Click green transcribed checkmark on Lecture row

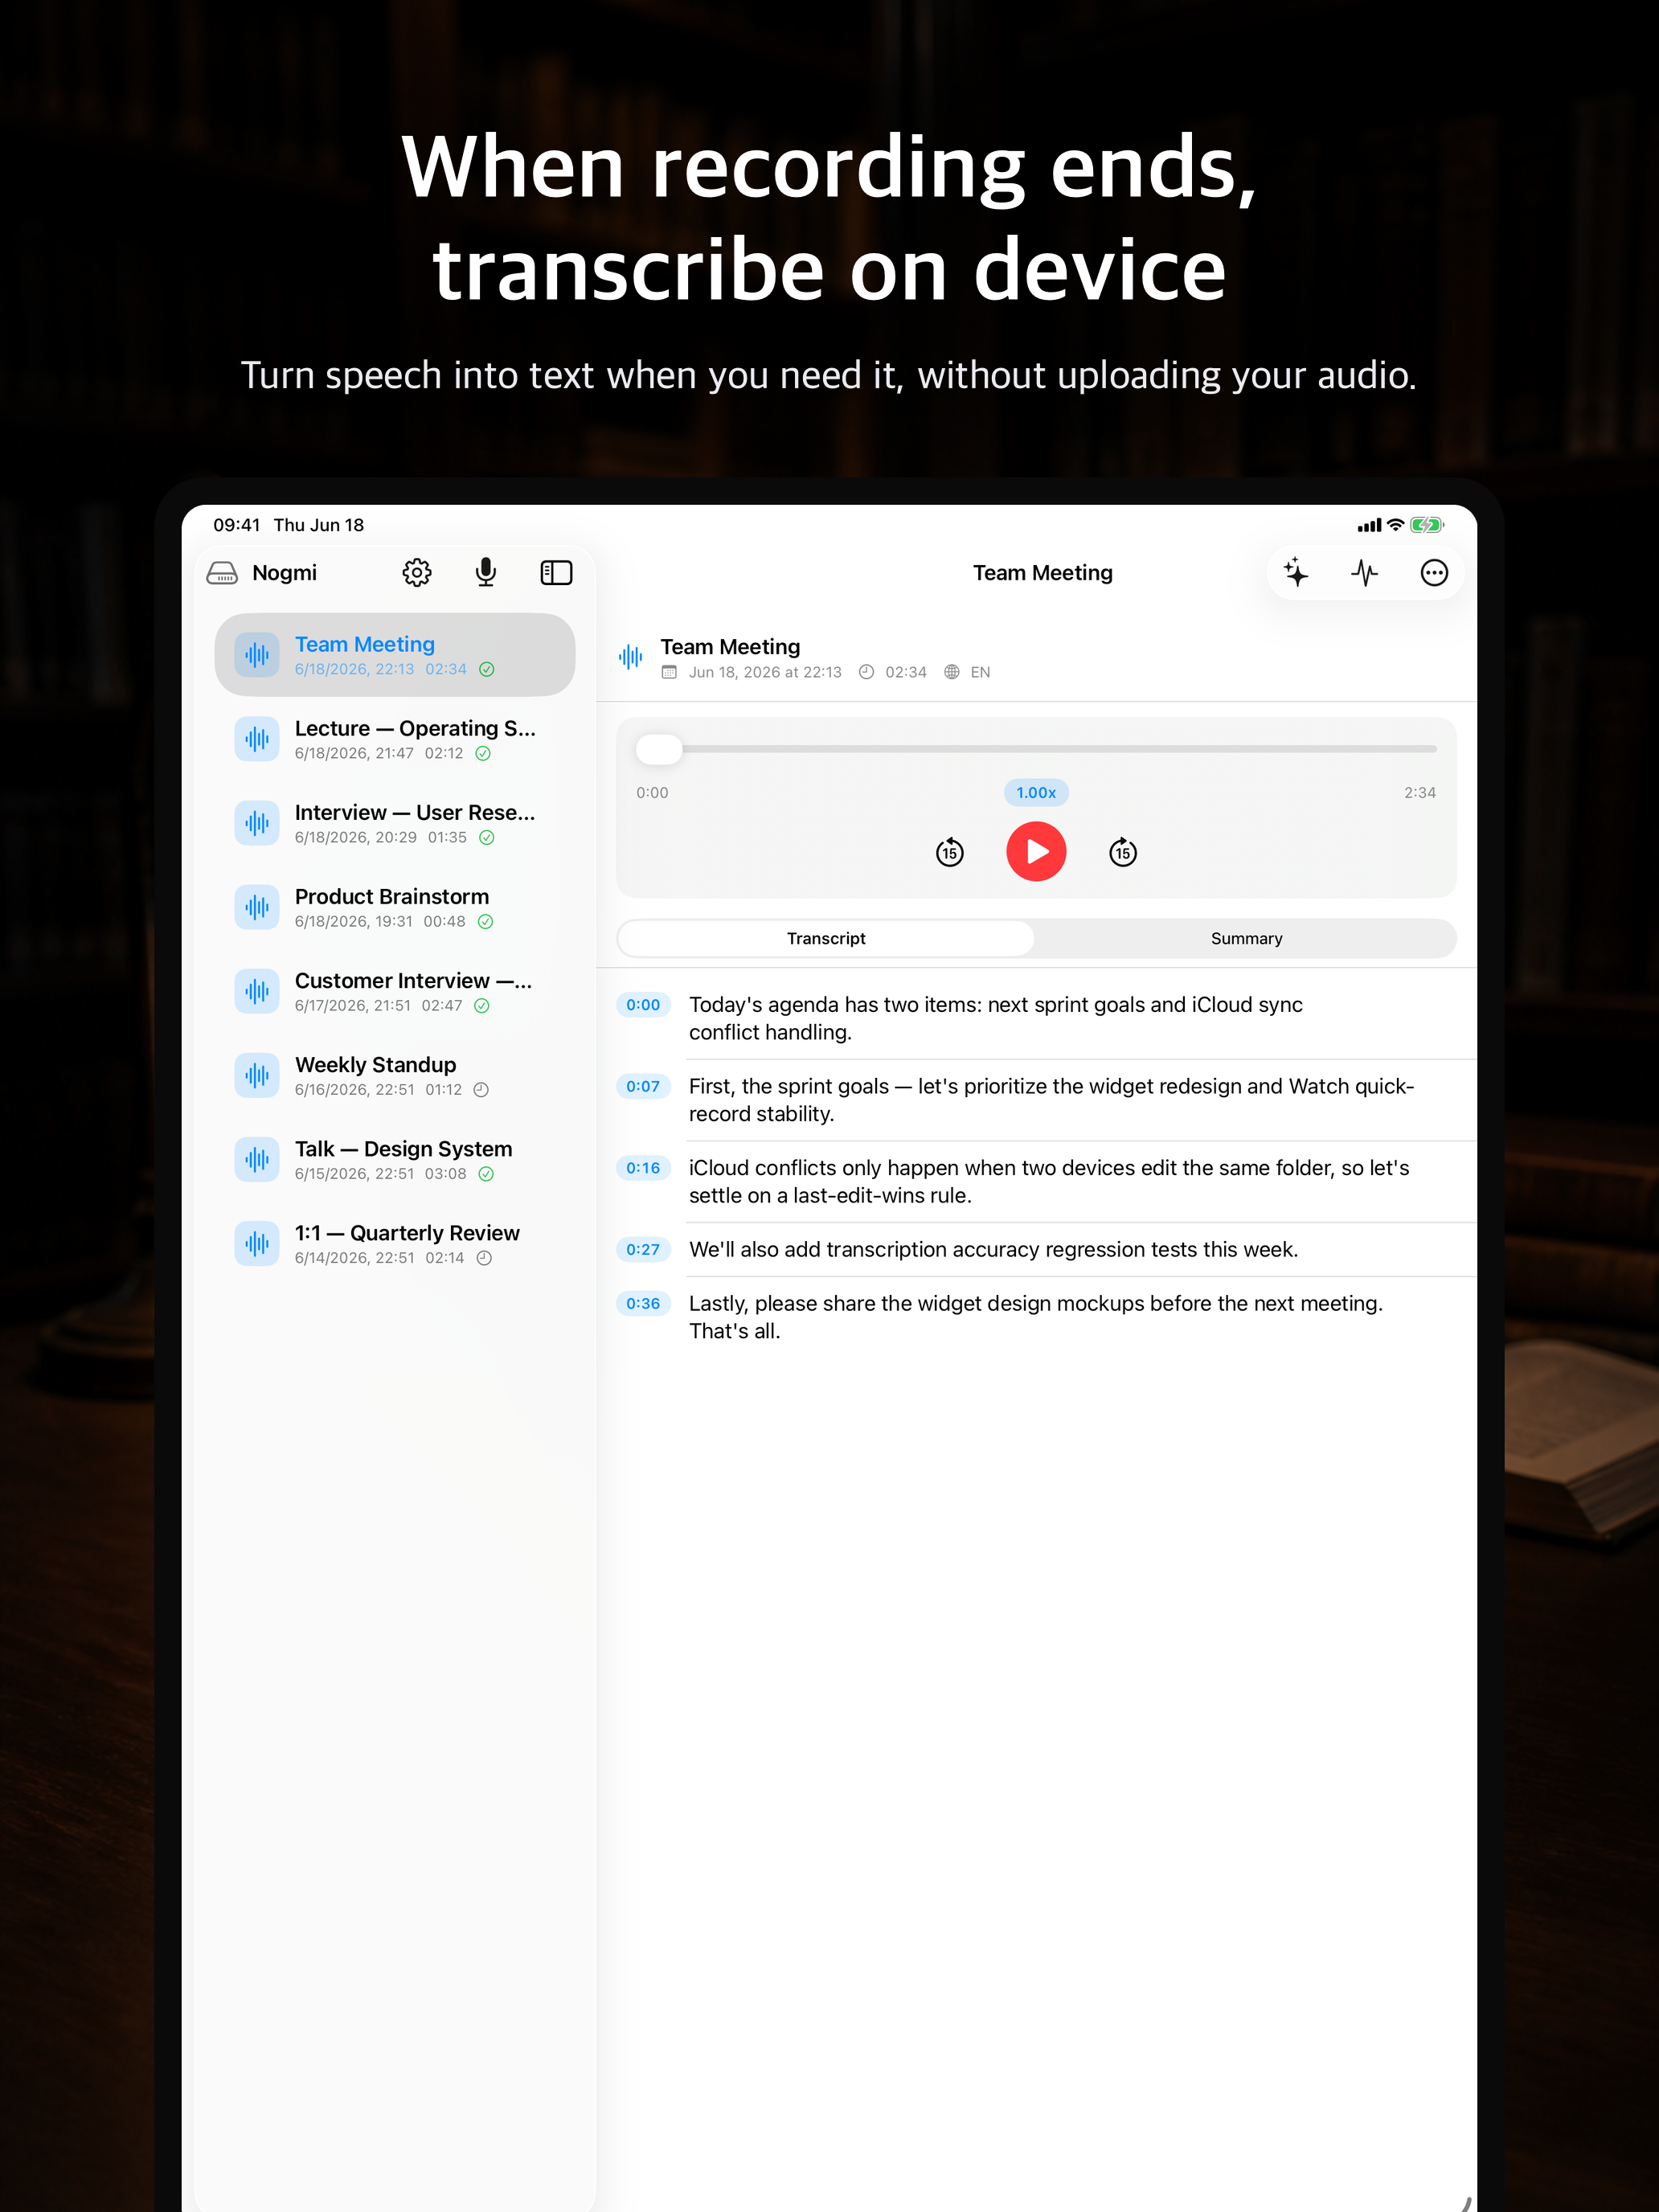tap(483, 754)
